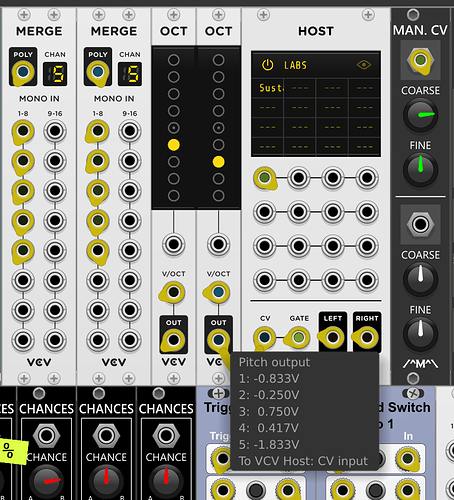The width and height of the screenshot is (454, 500).
Task: Click the CHAN display on second Merge module
Action: point(130,74)
